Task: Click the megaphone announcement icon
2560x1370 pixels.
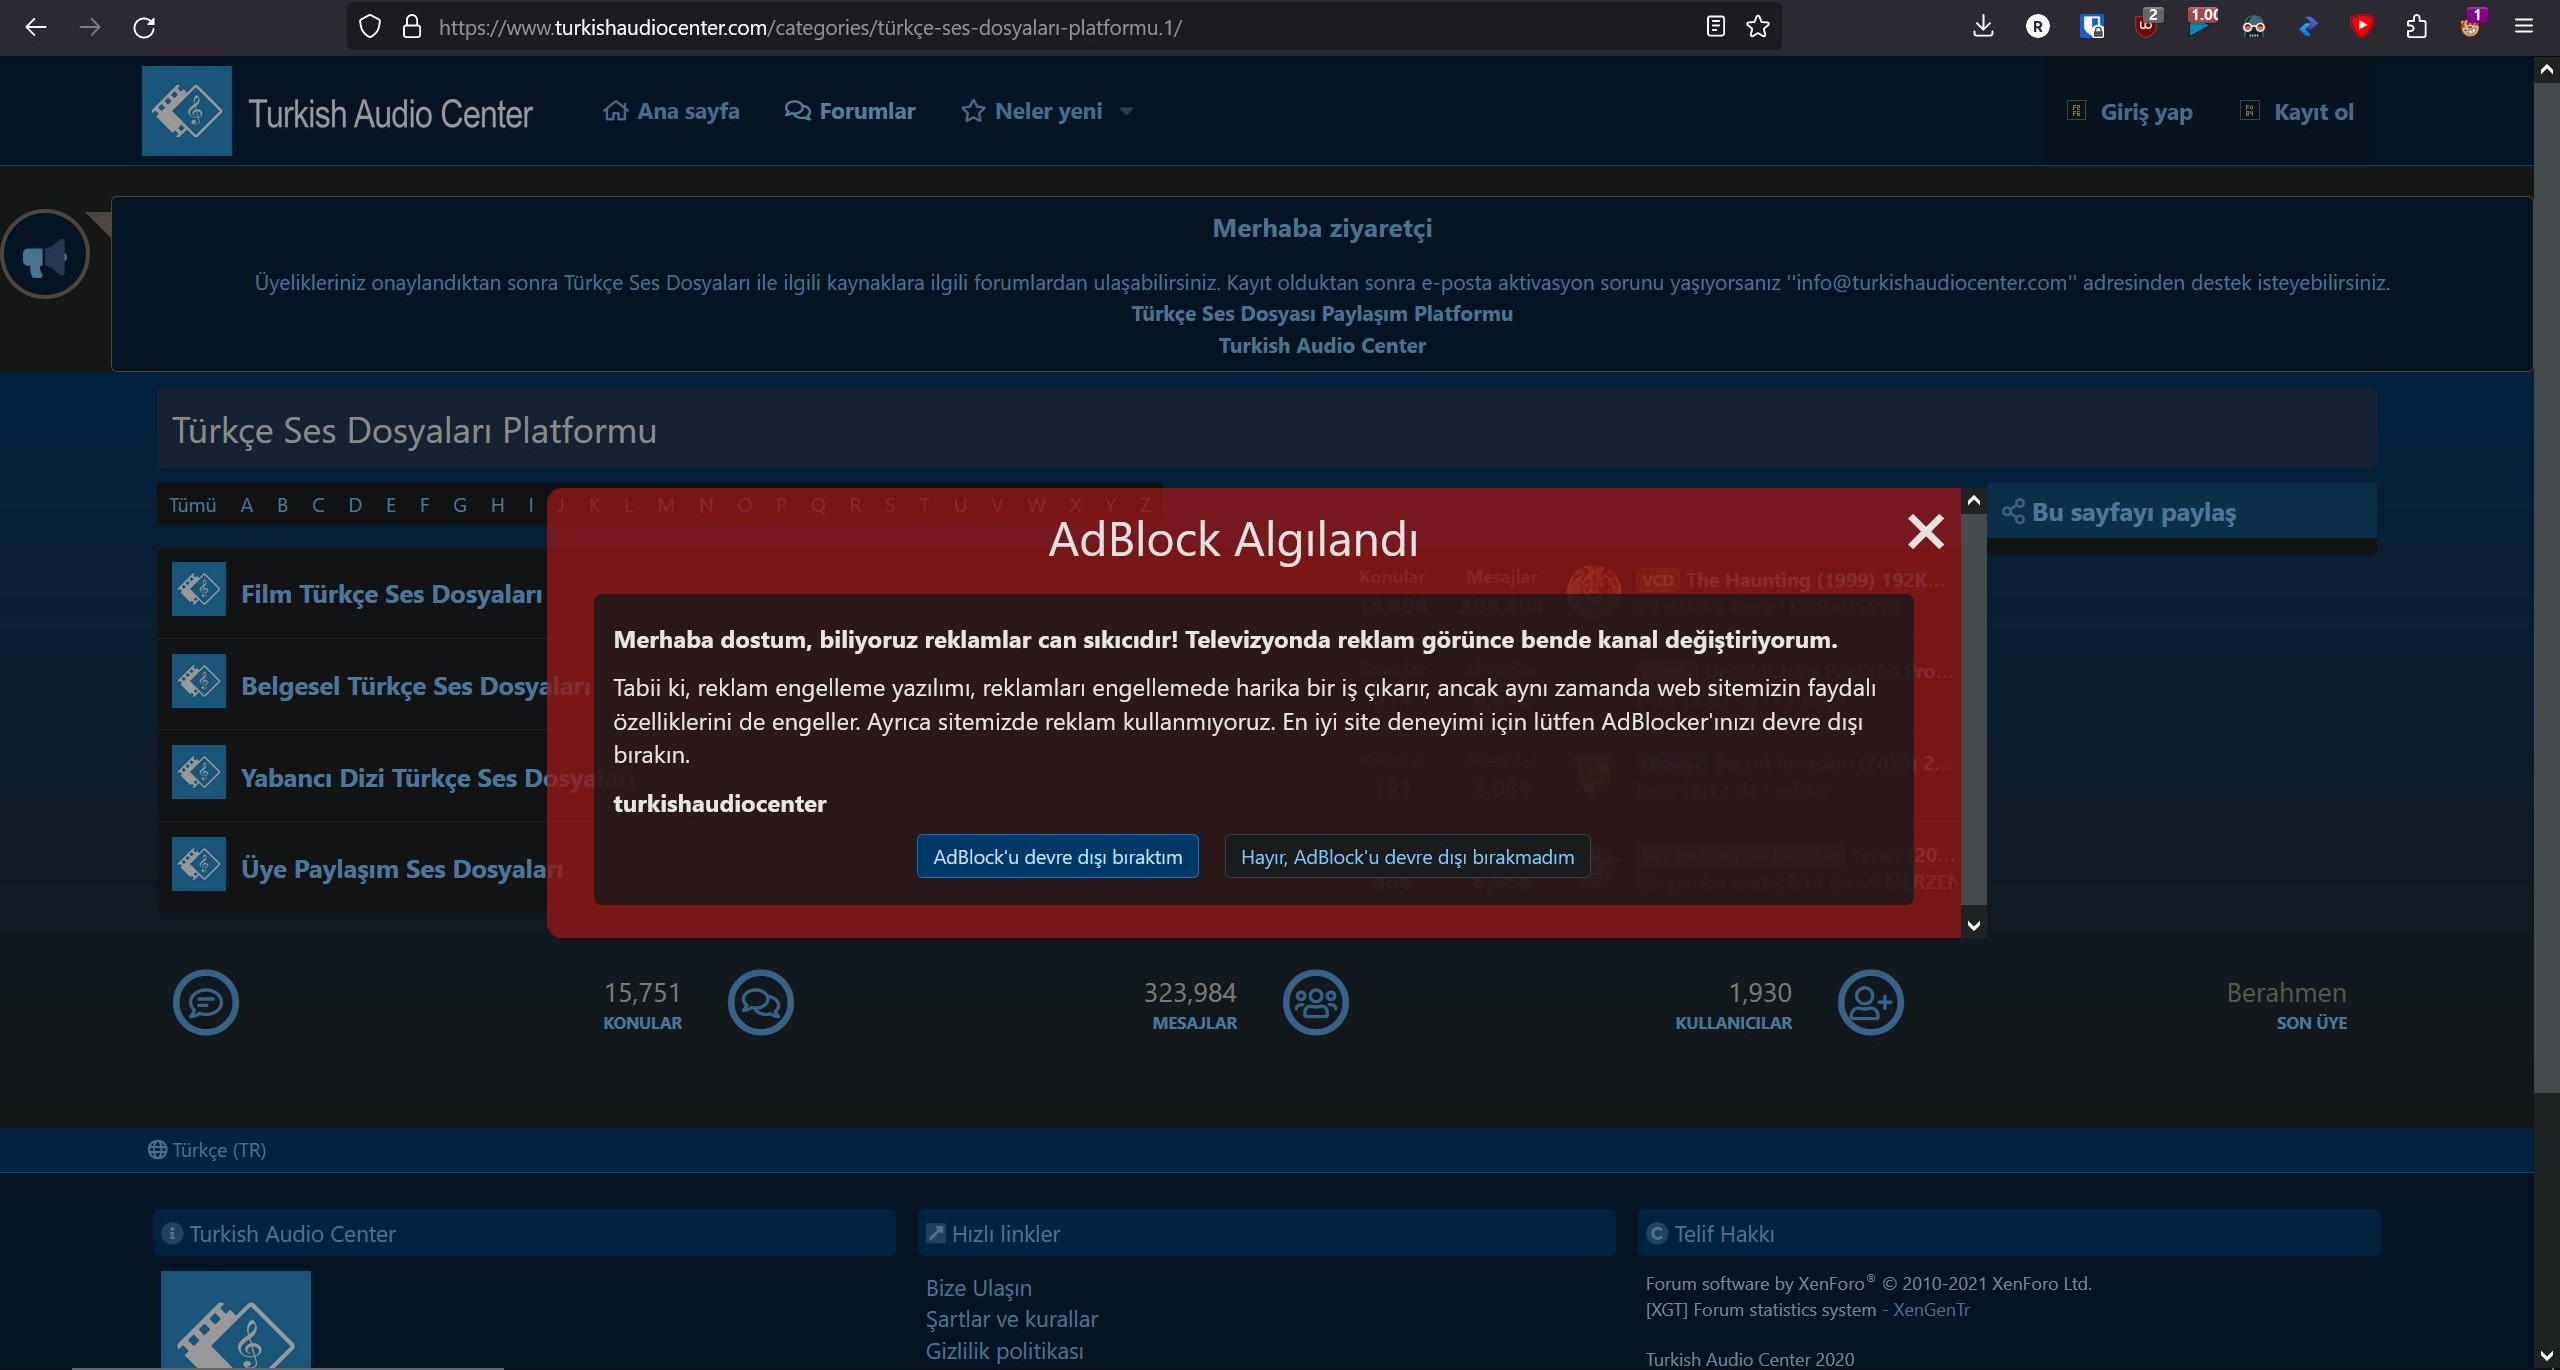Action: pyautogui.click(x=44, y=254)
